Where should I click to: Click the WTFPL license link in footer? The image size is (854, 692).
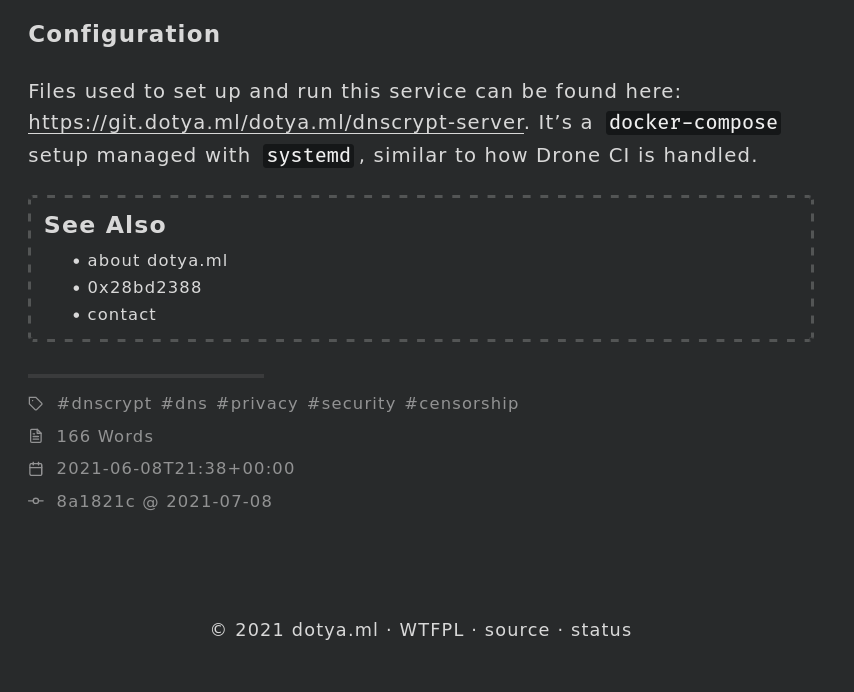pyautogui.click(x=431, y=630)
